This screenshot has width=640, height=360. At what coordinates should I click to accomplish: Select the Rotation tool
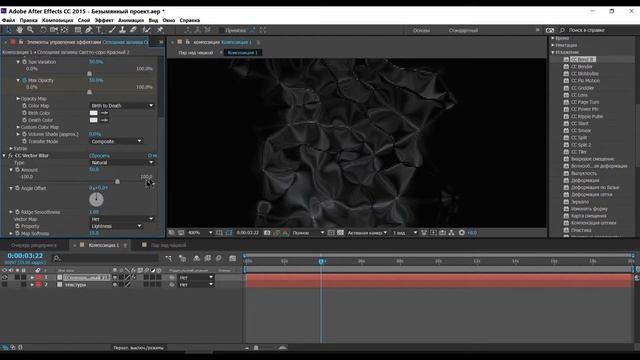43,30
